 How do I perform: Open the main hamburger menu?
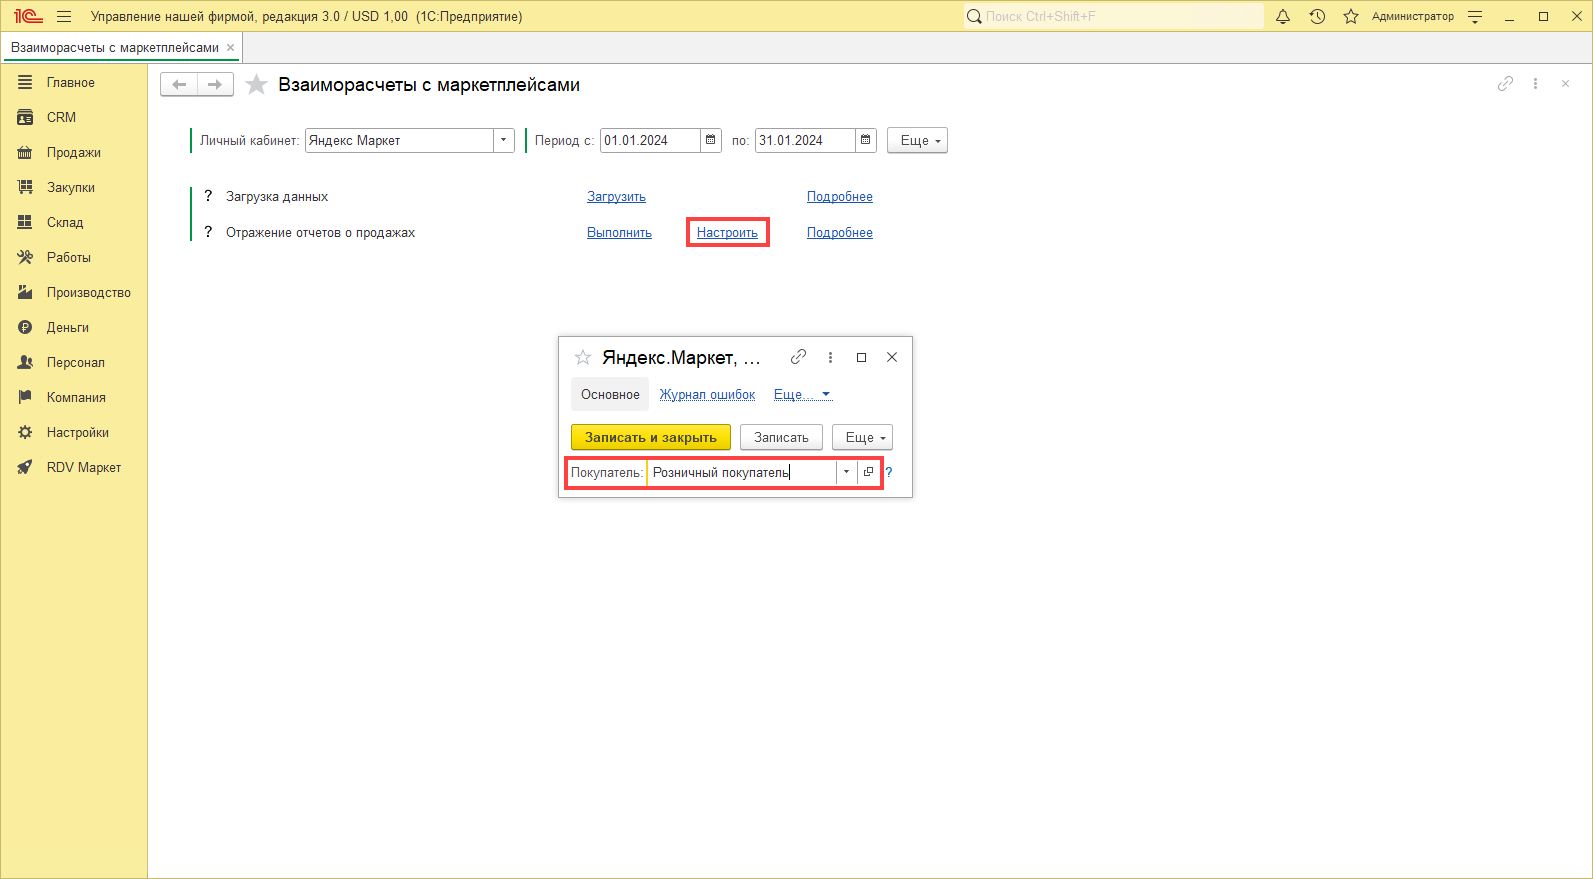point(64,16)
